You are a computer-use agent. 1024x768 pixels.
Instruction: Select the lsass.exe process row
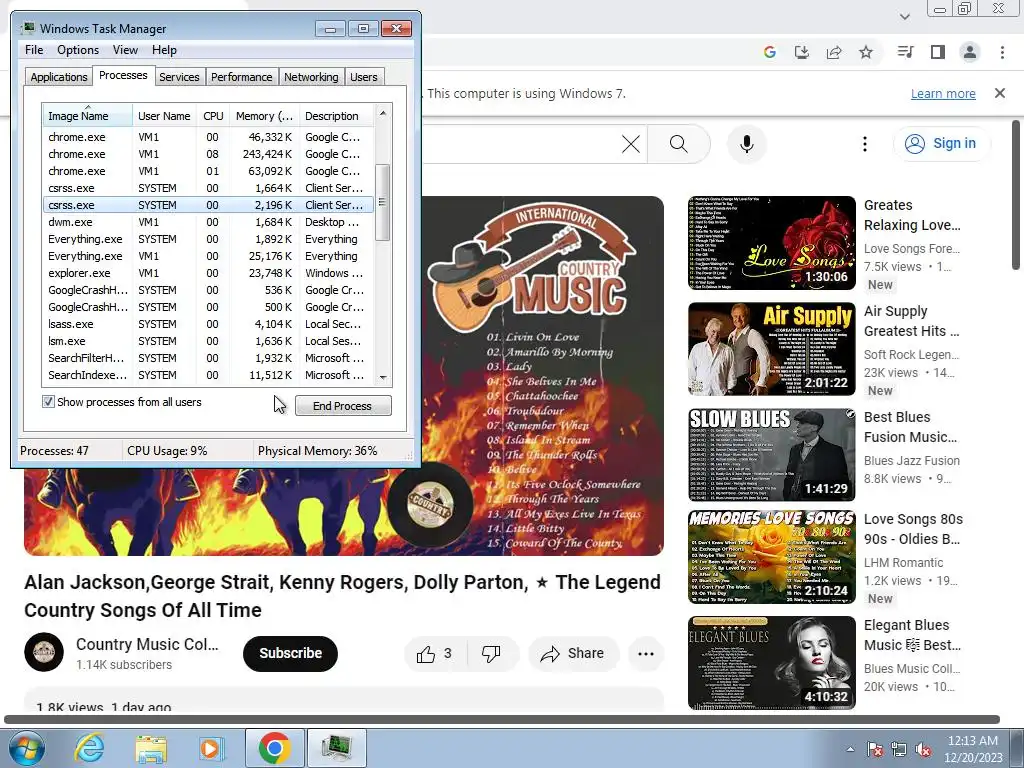click(x=208, y=324)
